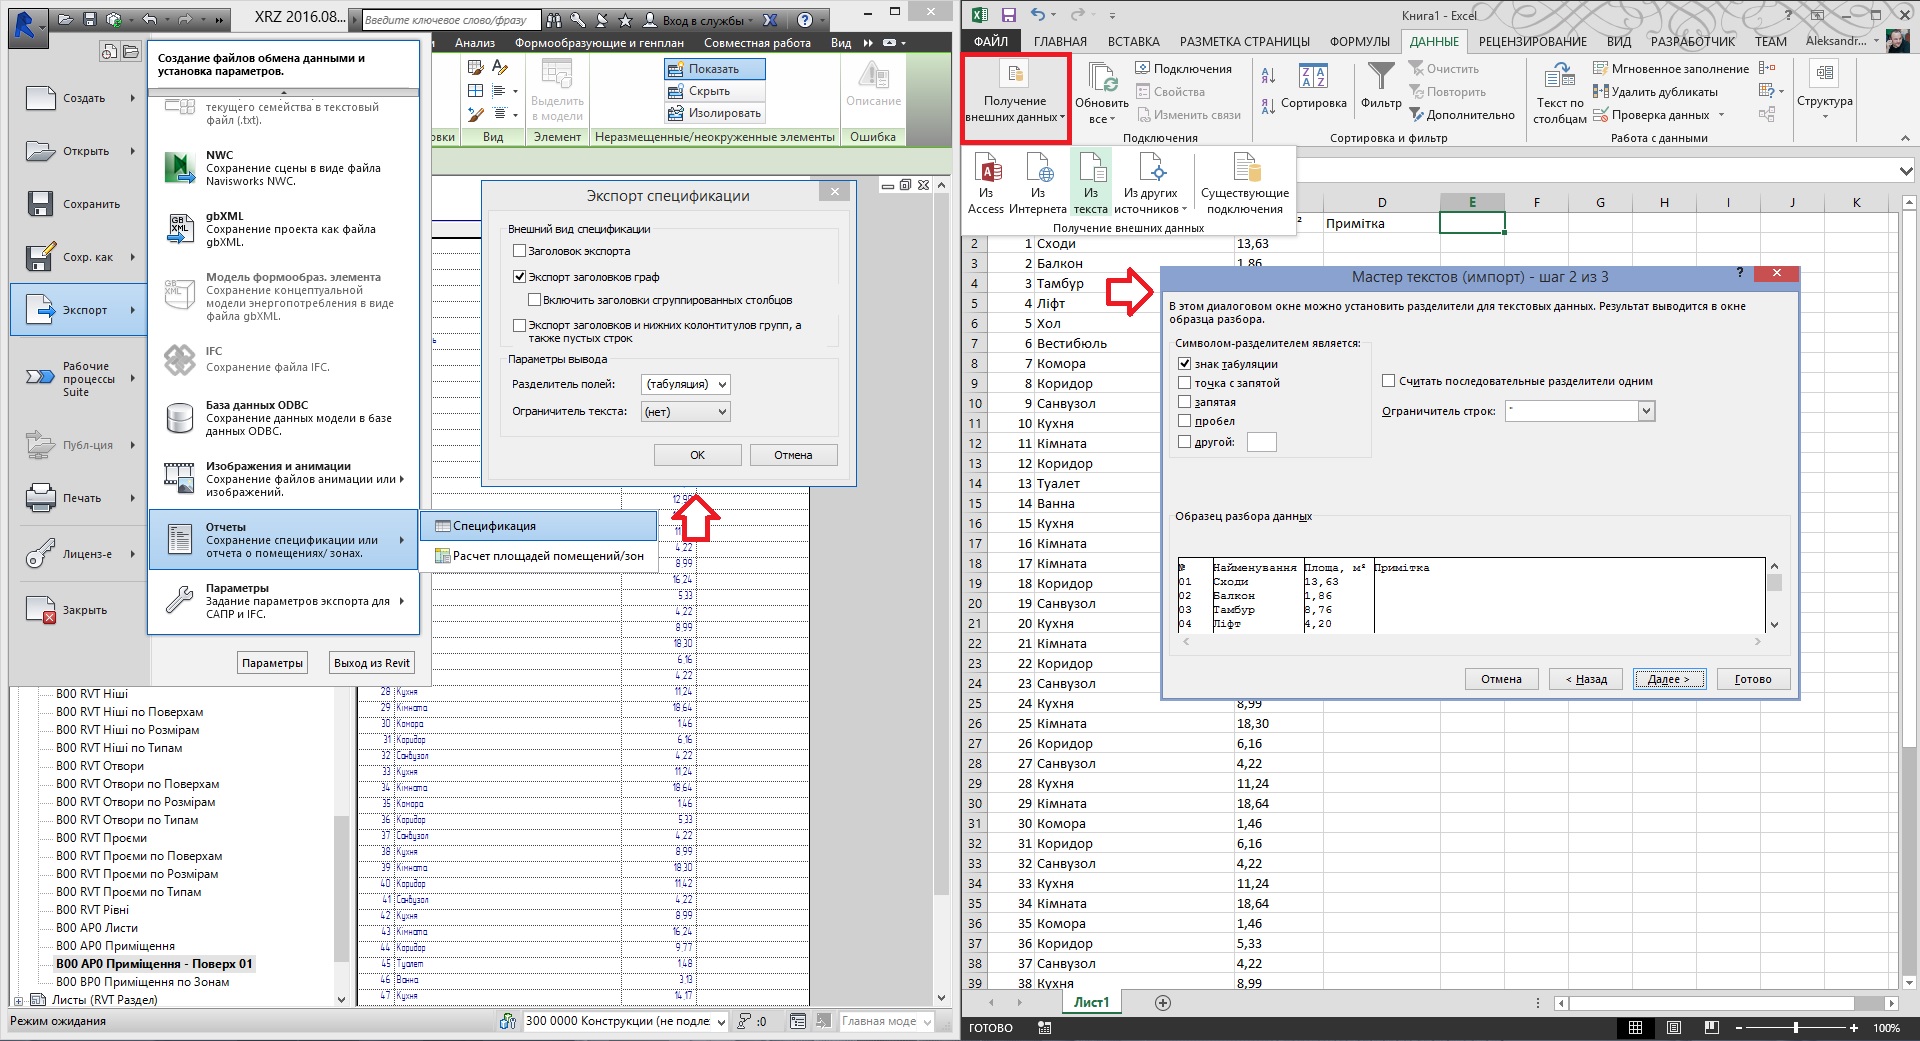Click OK in Экспорт спецификации dialog
Screen dimensions: 1920x1041
(697, 455)
